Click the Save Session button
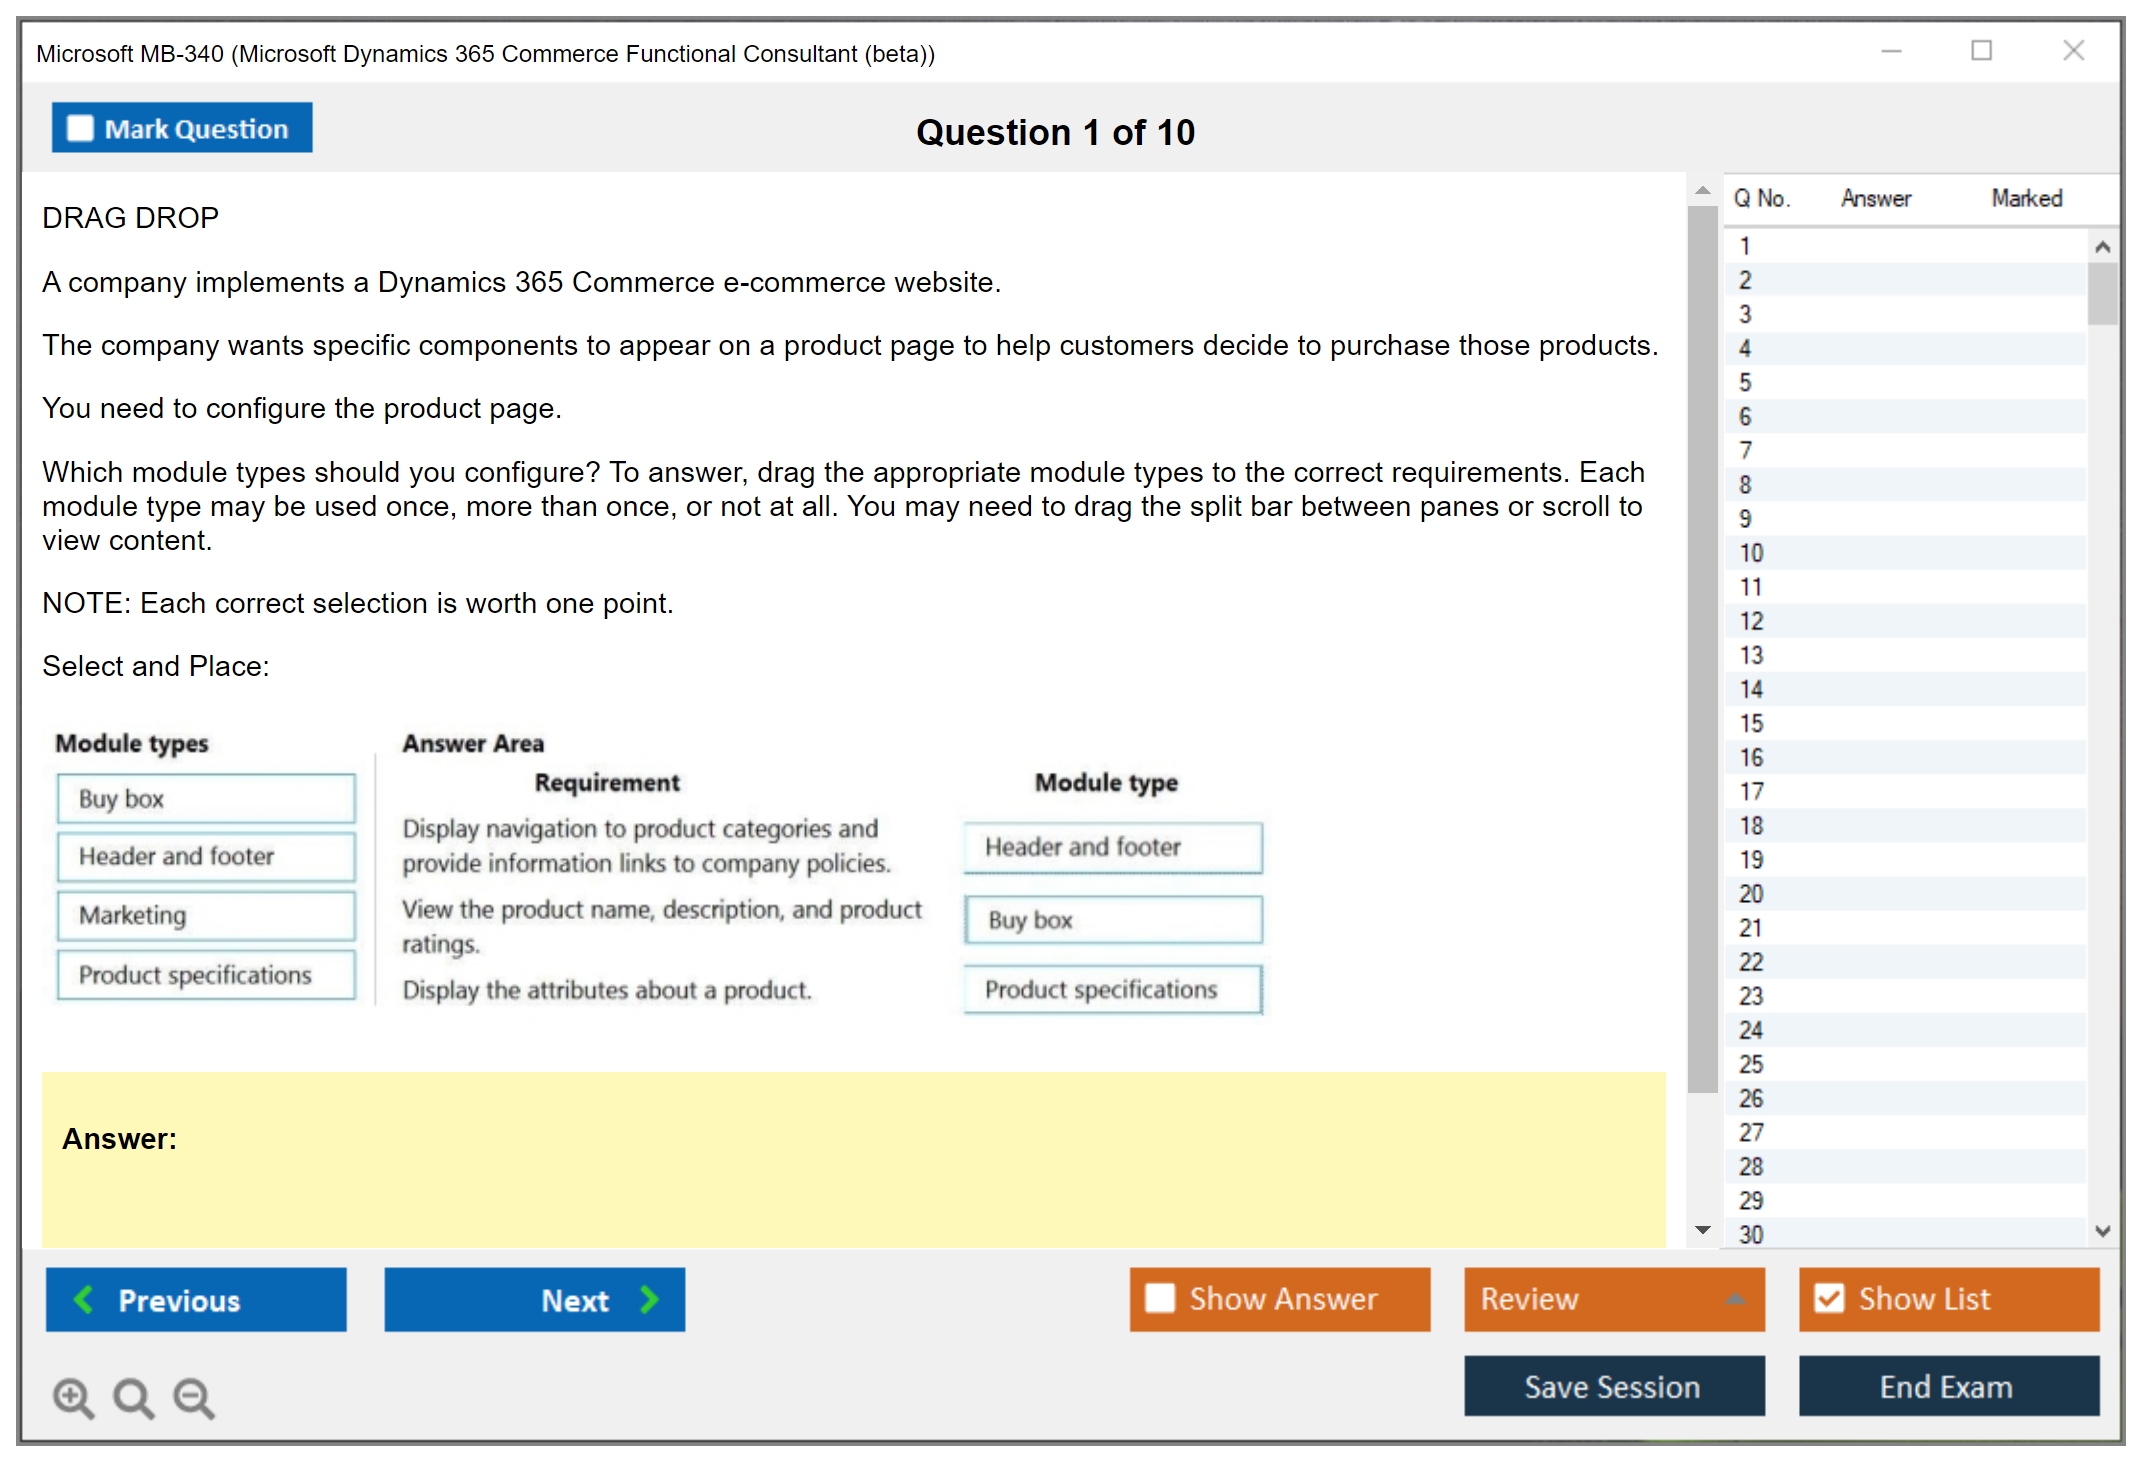This screenshot has width=2150, height=1470. click(x=1613, y=1386)
